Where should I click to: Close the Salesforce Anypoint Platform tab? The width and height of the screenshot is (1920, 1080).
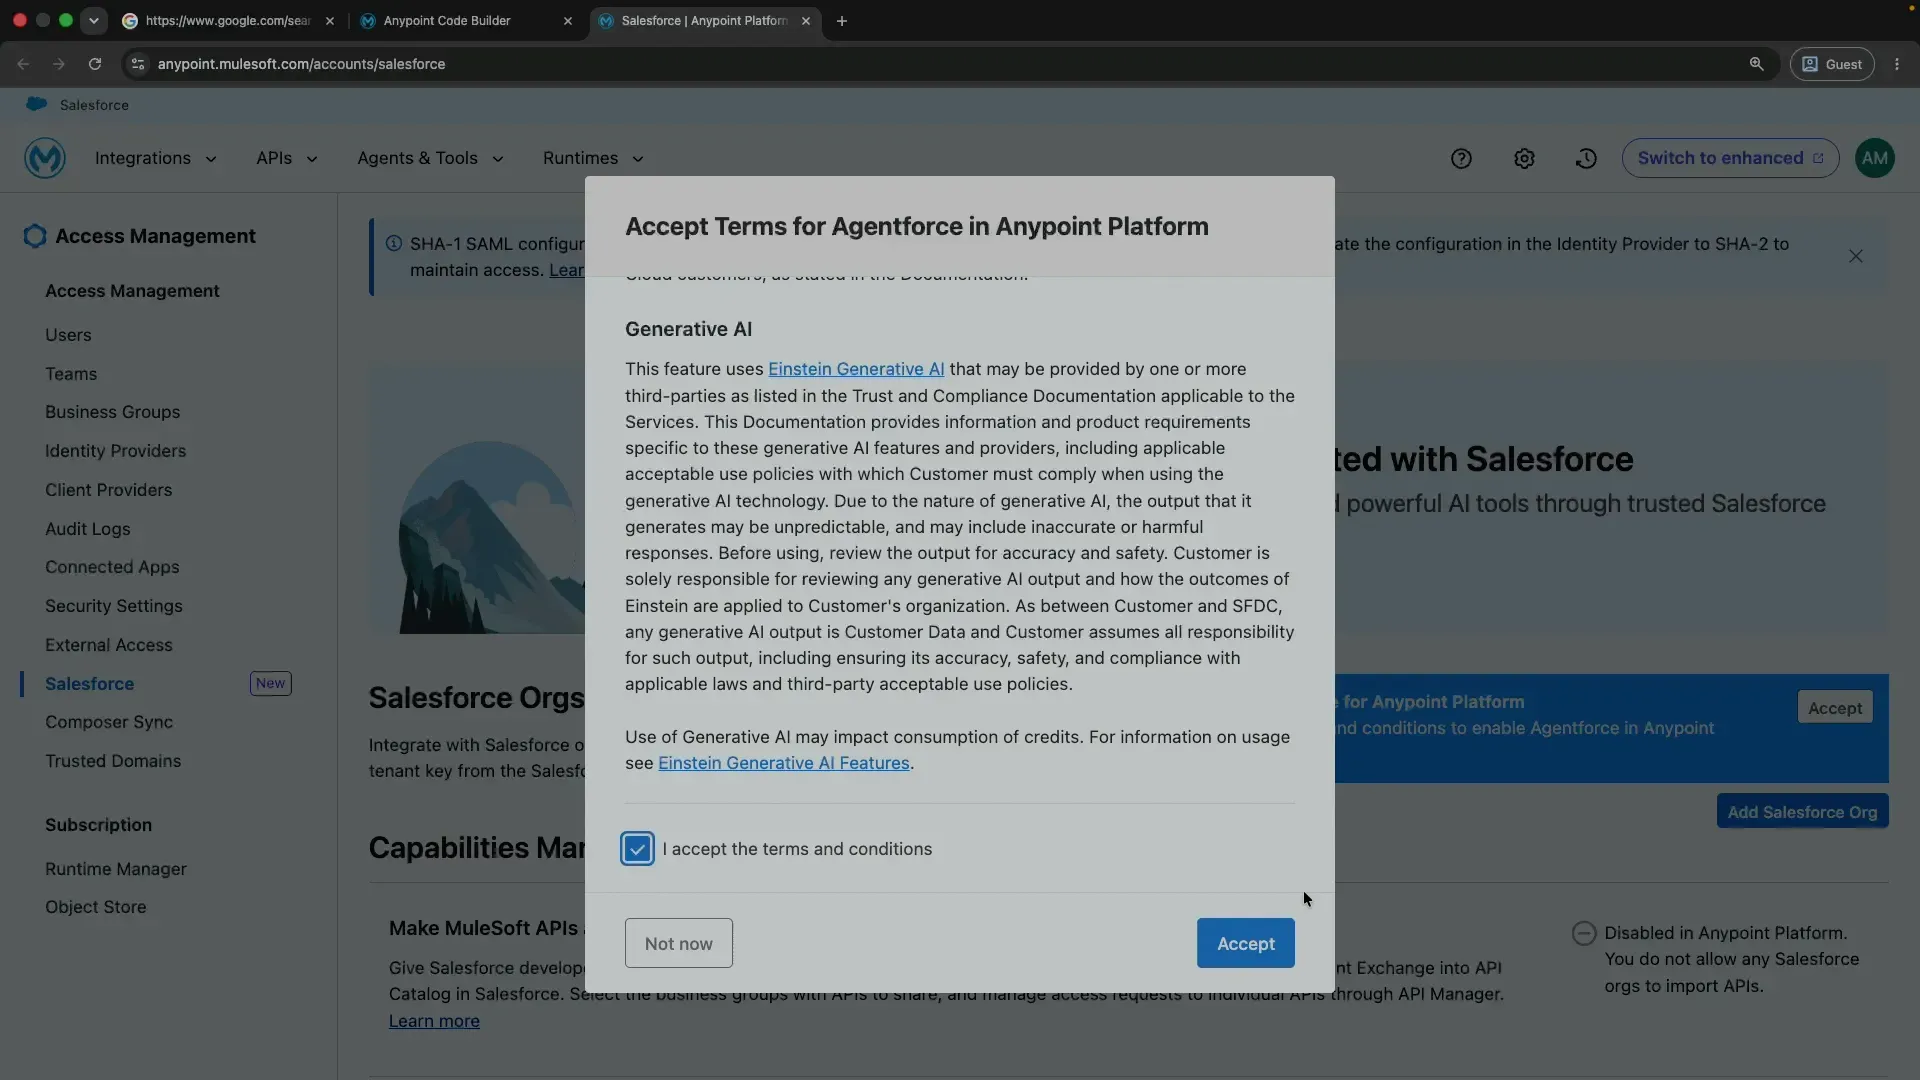click(x=806, y=21)
